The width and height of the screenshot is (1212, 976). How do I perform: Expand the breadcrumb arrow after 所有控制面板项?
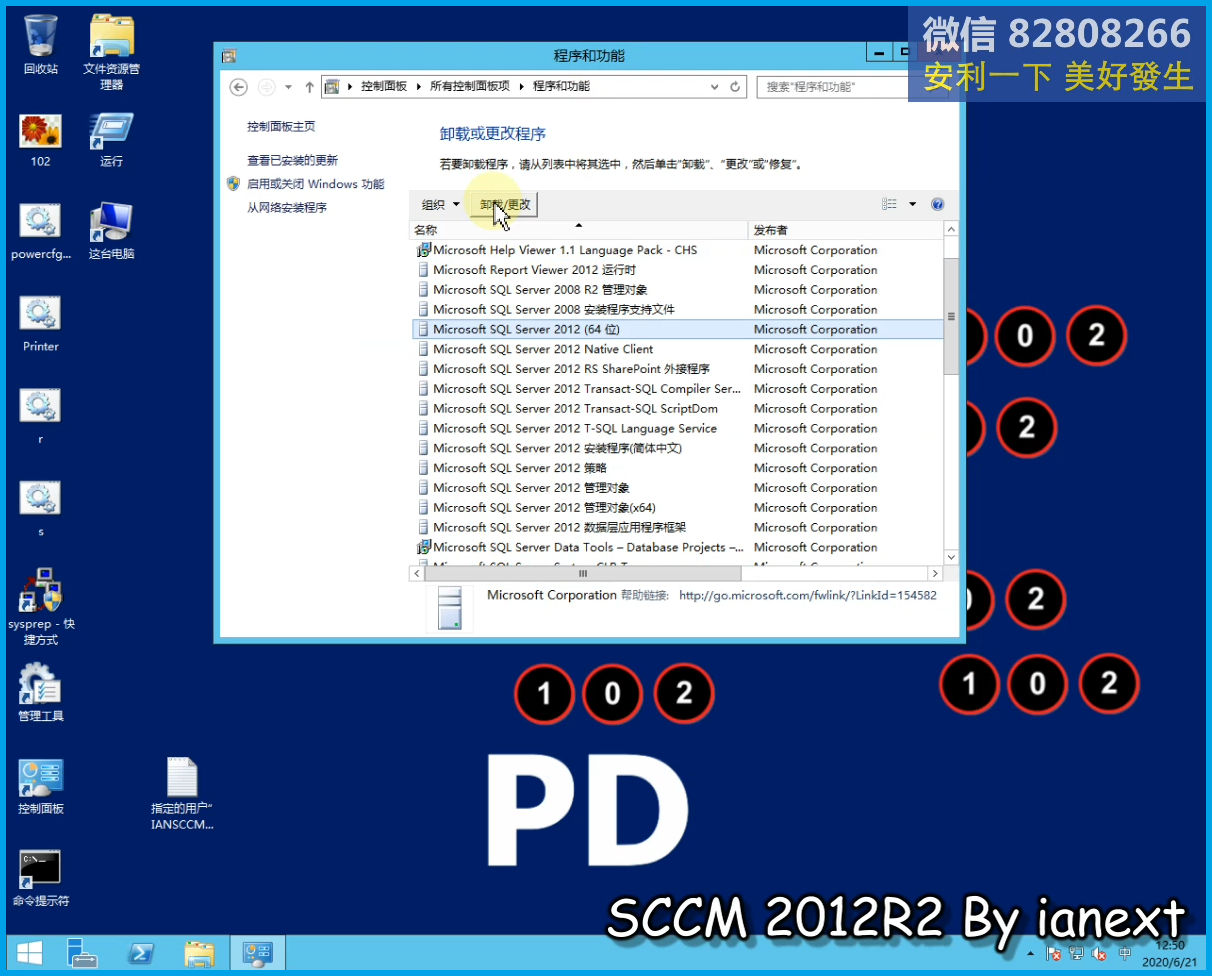tap(521, 87)
